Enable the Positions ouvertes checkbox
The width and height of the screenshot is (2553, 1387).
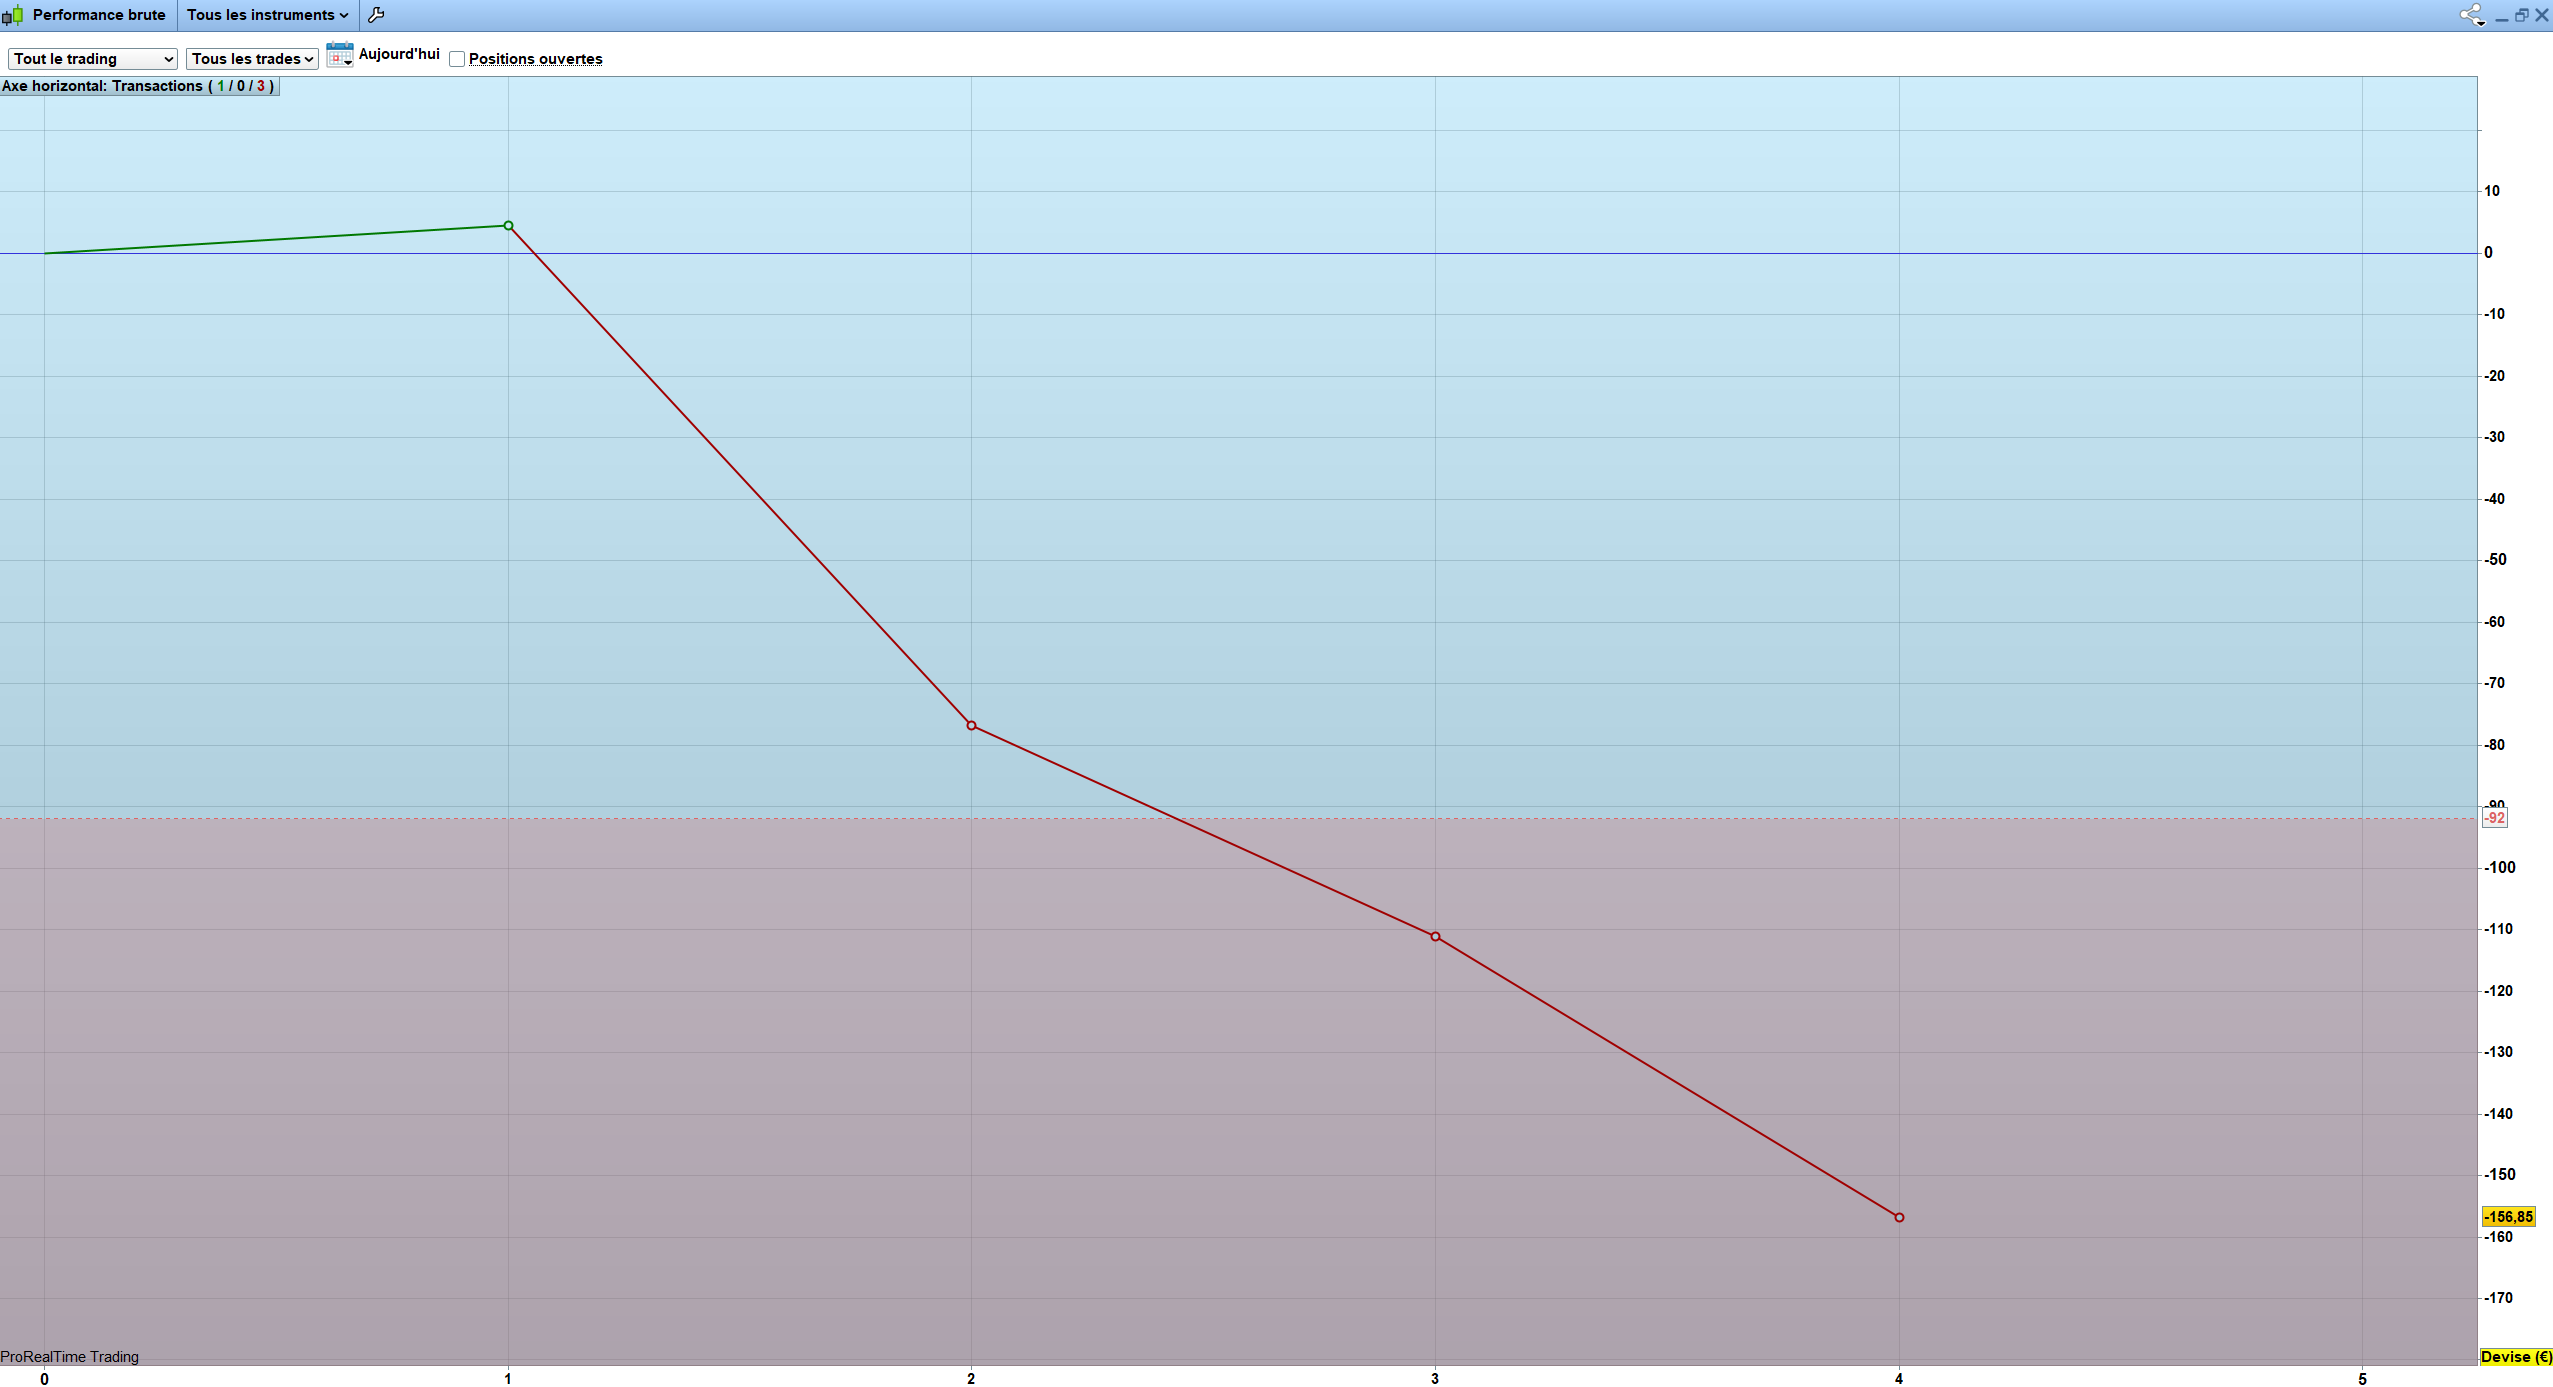tap(457, 59)
